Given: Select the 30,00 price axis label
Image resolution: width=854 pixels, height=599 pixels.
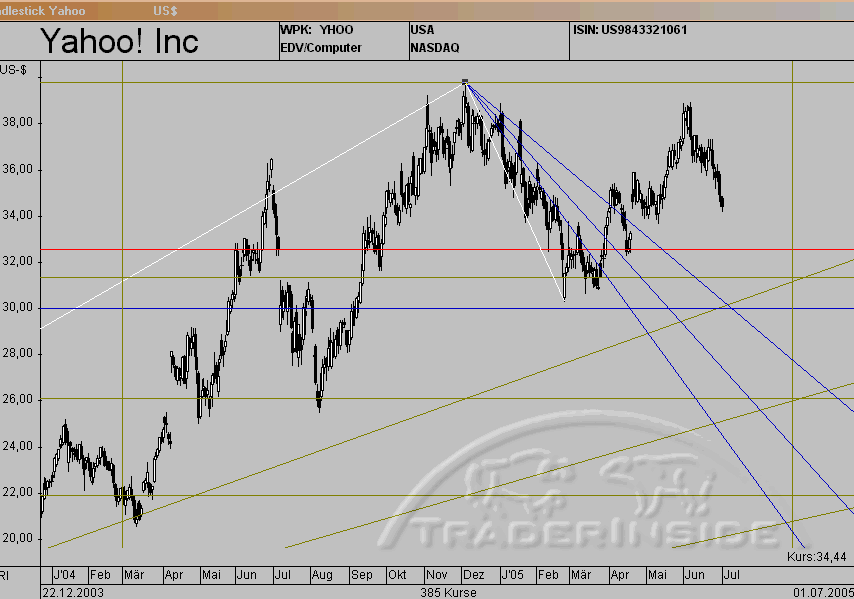Looking at the screenshot, I should pyautogui.click(x=17, y=307).
